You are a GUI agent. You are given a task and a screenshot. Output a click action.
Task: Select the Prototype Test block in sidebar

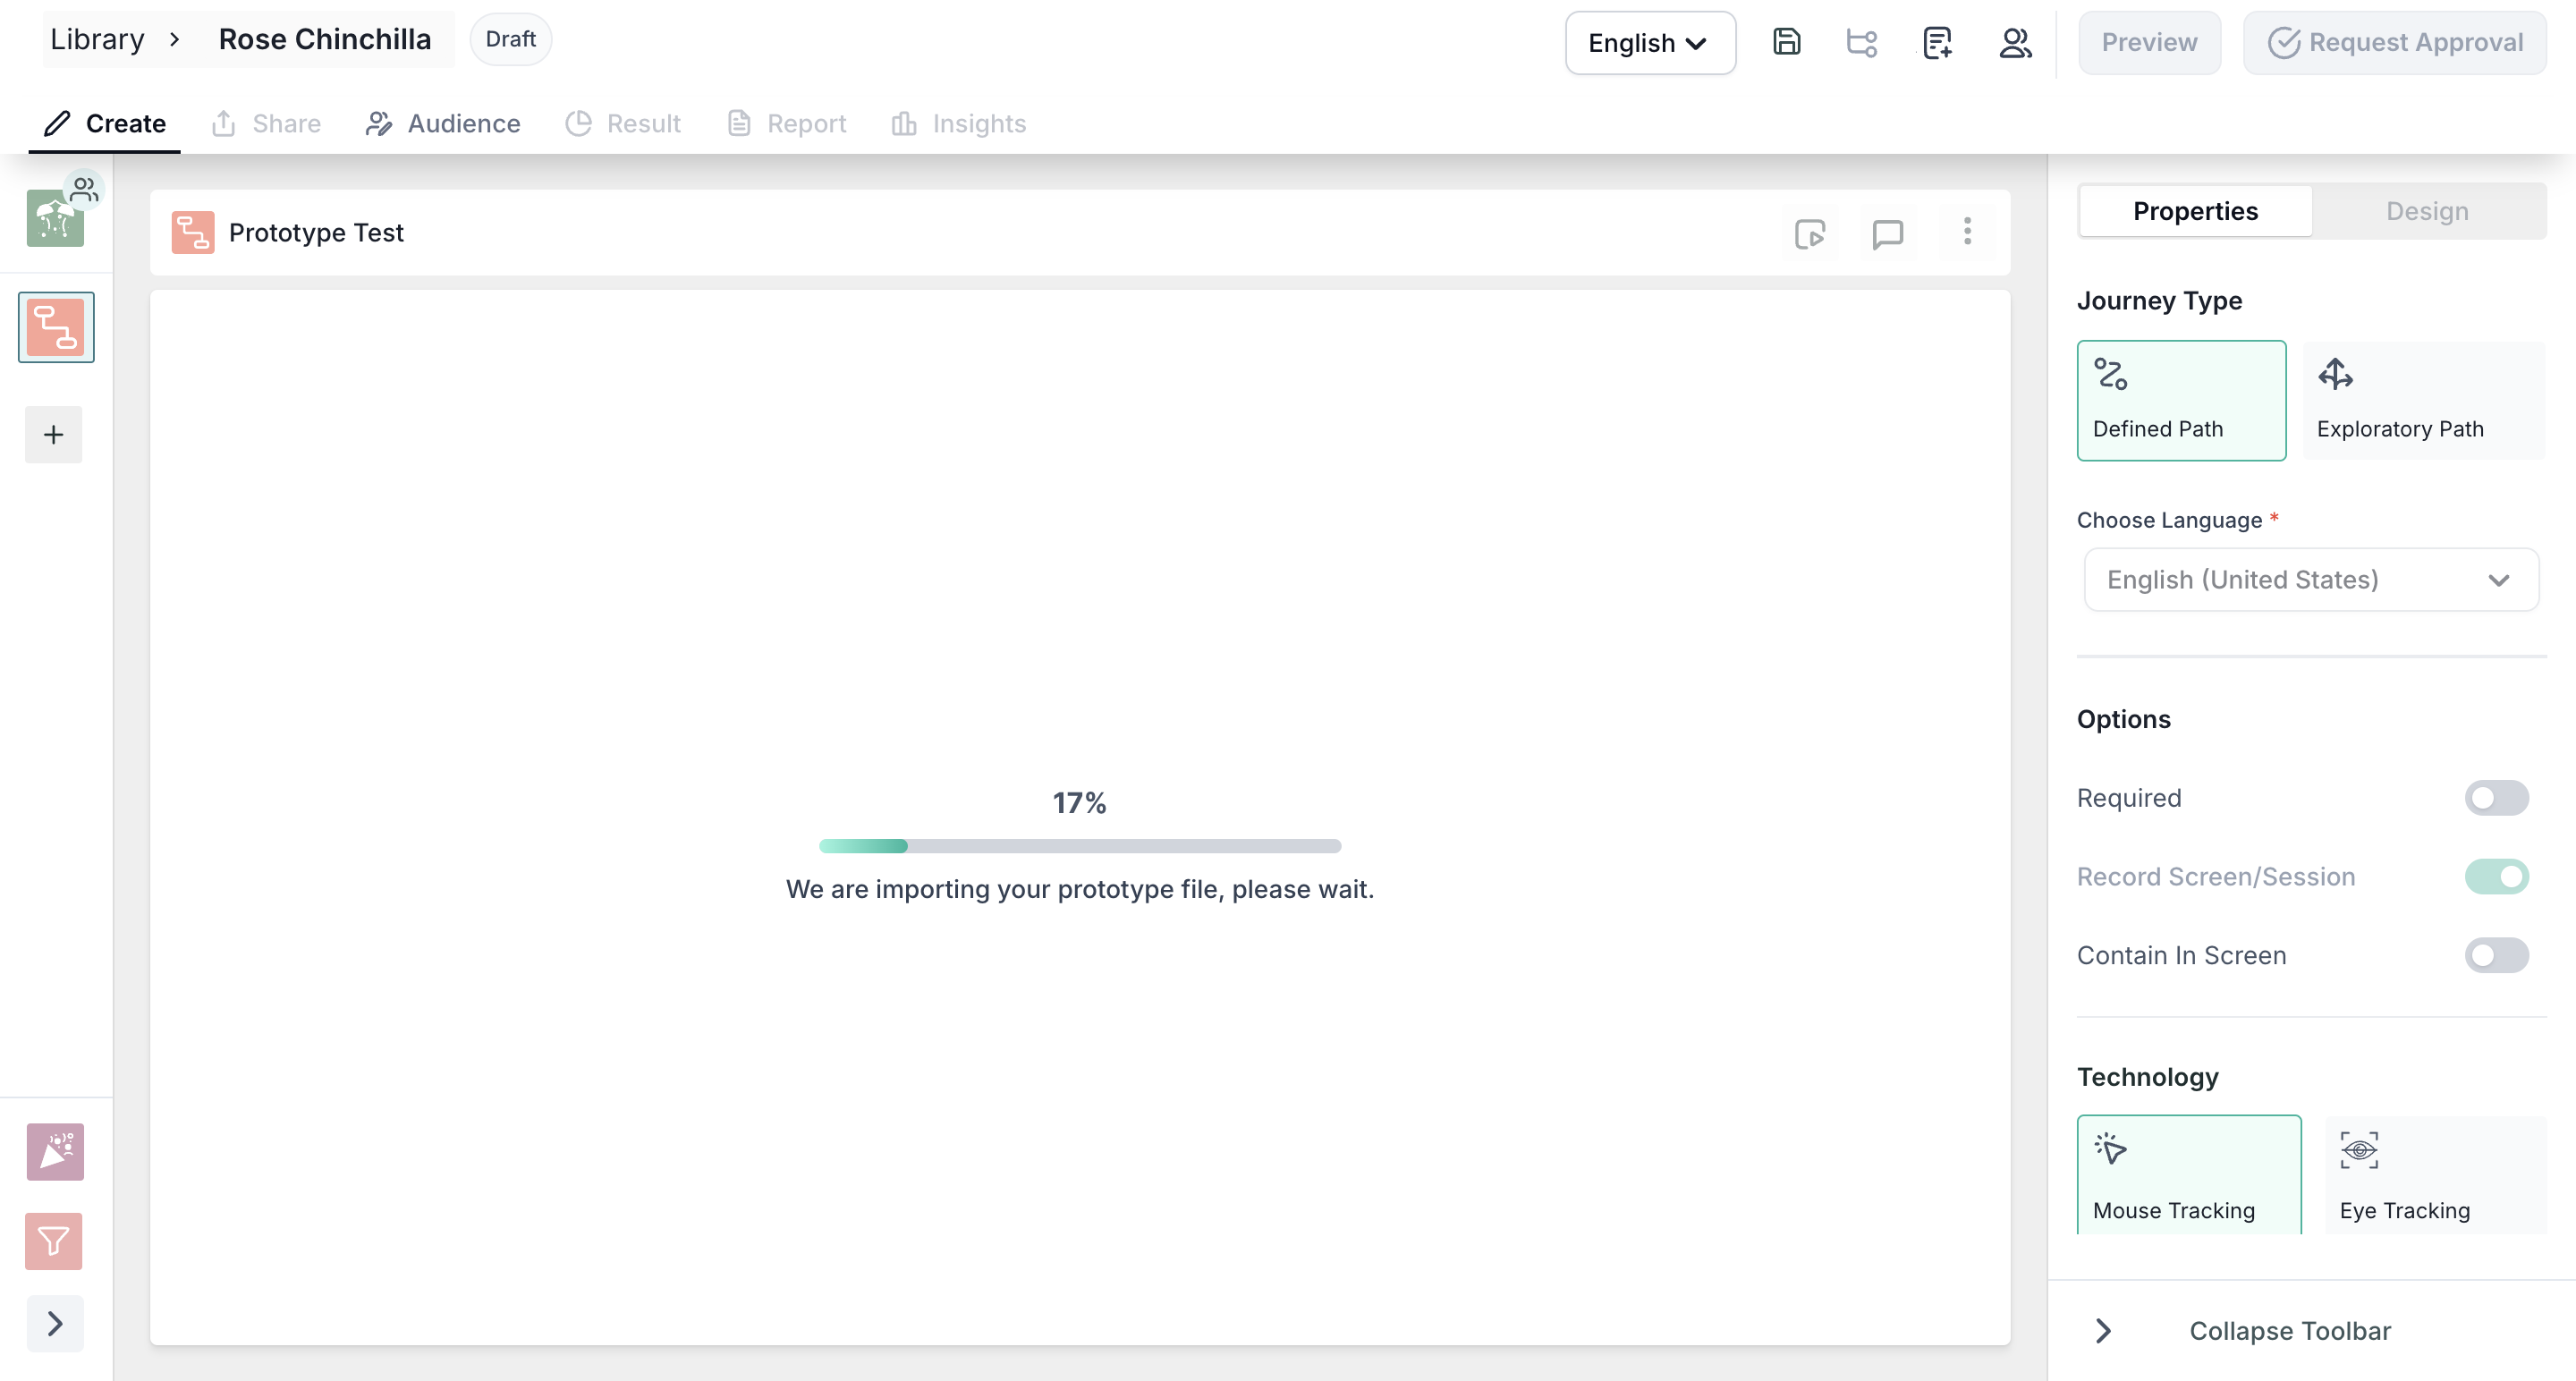point(56,327)
